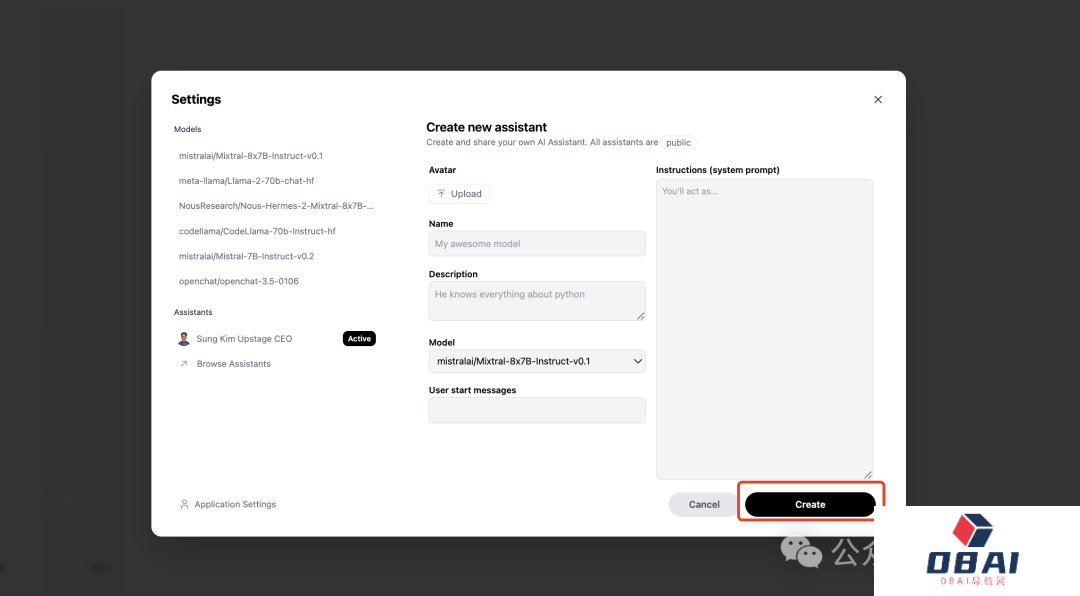The image size is (1080, 596).
Task: Select openchat/openchat-3.5-0106 model
Action: (x=238, y=281)
